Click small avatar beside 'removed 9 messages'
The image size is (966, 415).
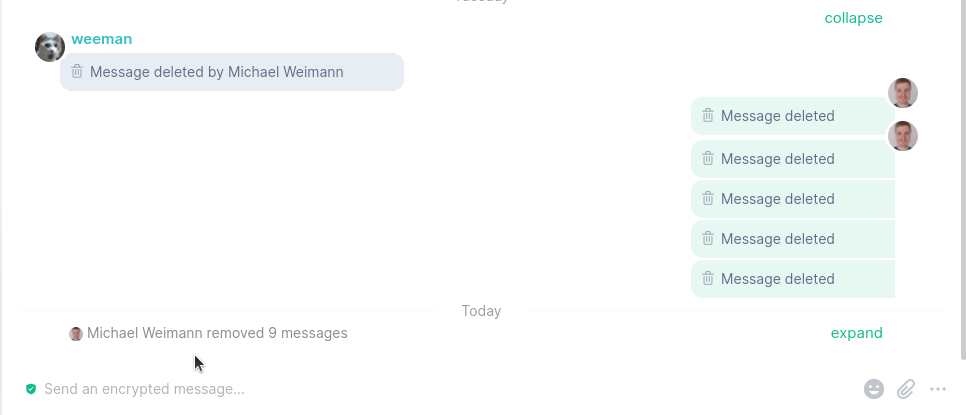pos(76,334)
